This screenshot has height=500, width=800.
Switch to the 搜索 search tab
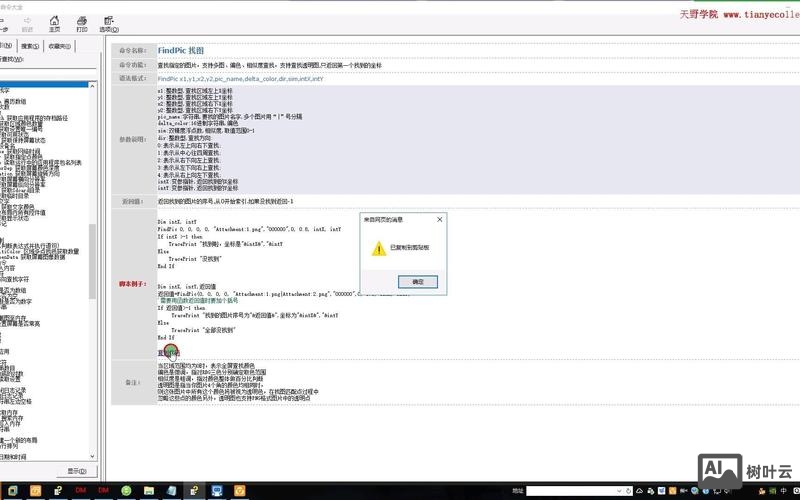pos(30,46)
